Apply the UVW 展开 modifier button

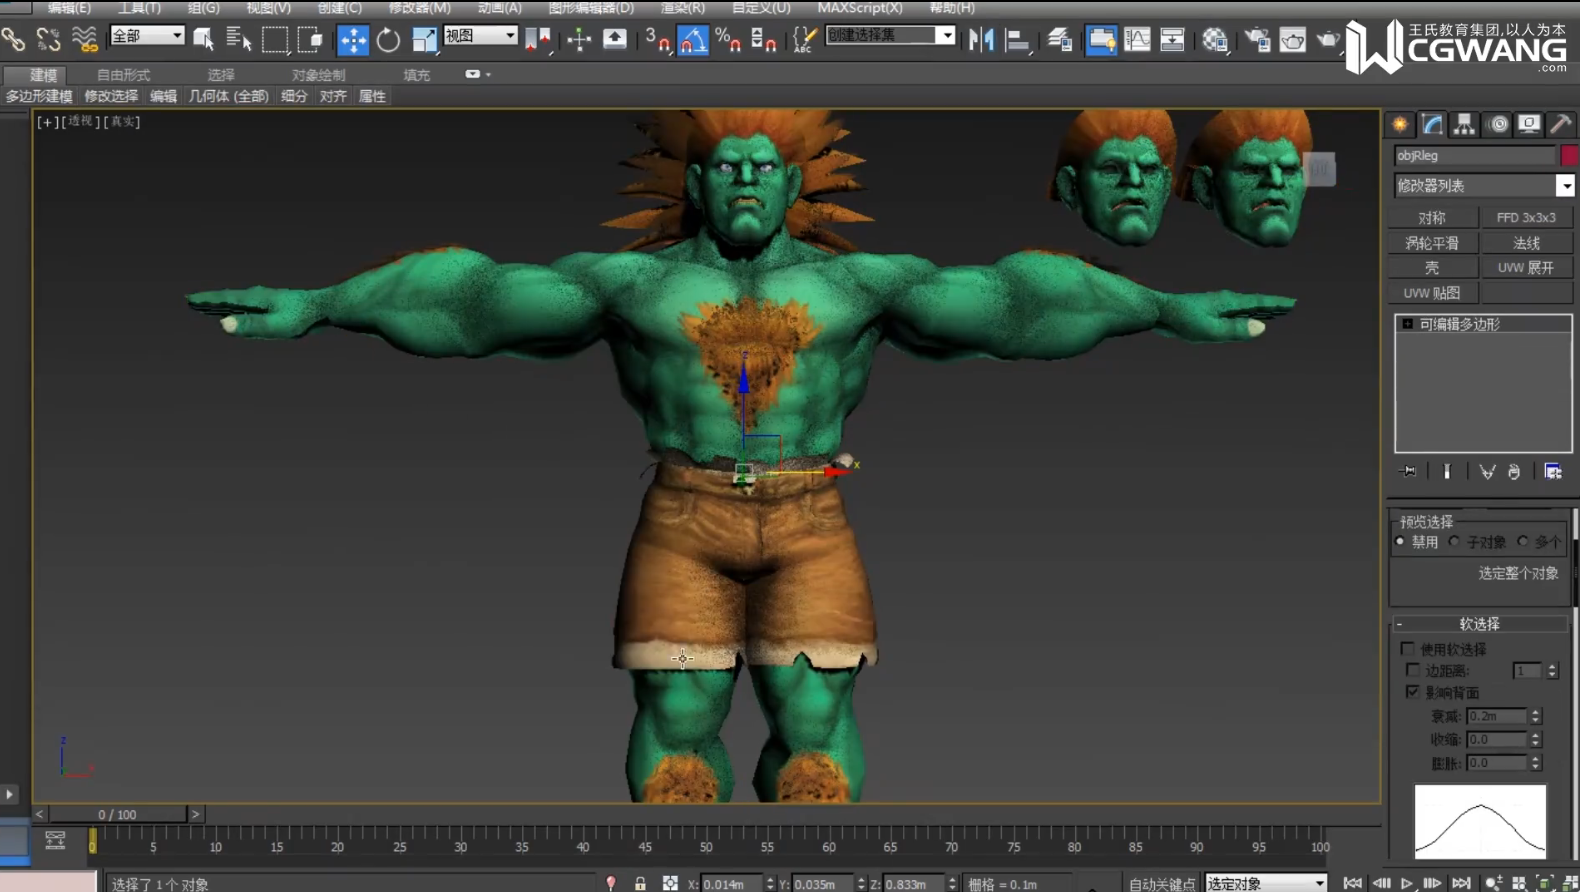(x=1526, y=268)
